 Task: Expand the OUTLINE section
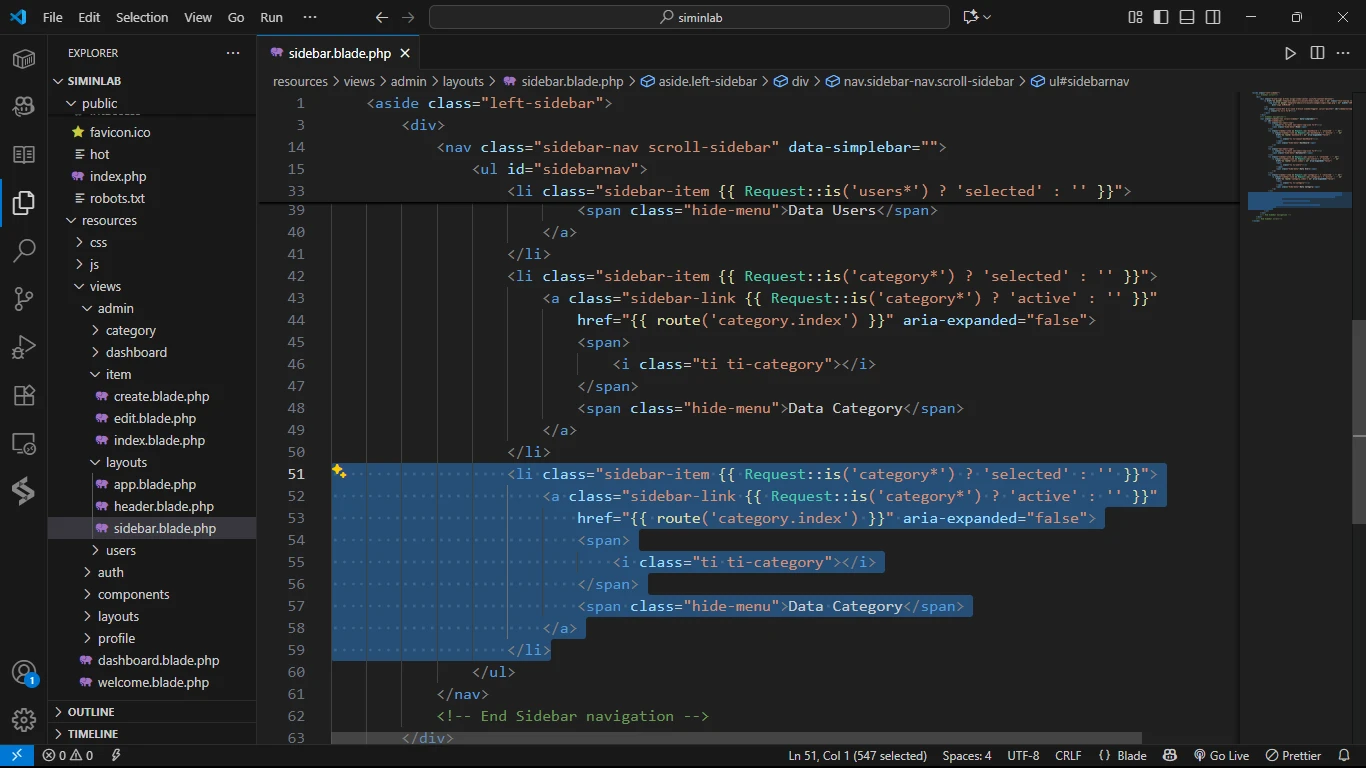click(90, 712)
